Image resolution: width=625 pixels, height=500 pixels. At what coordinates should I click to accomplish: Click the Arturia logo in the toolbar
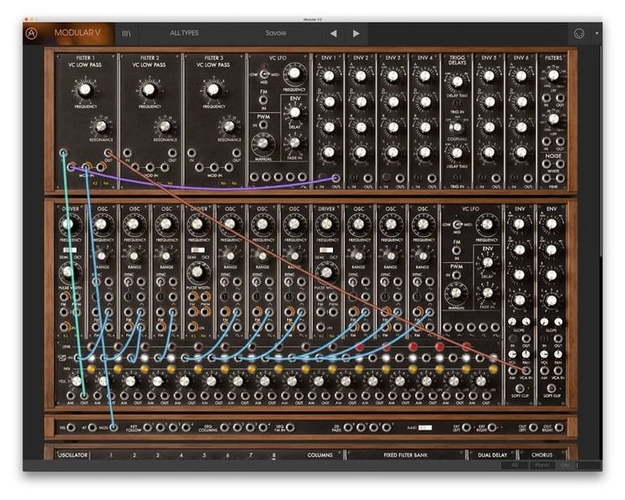point(31,33)
